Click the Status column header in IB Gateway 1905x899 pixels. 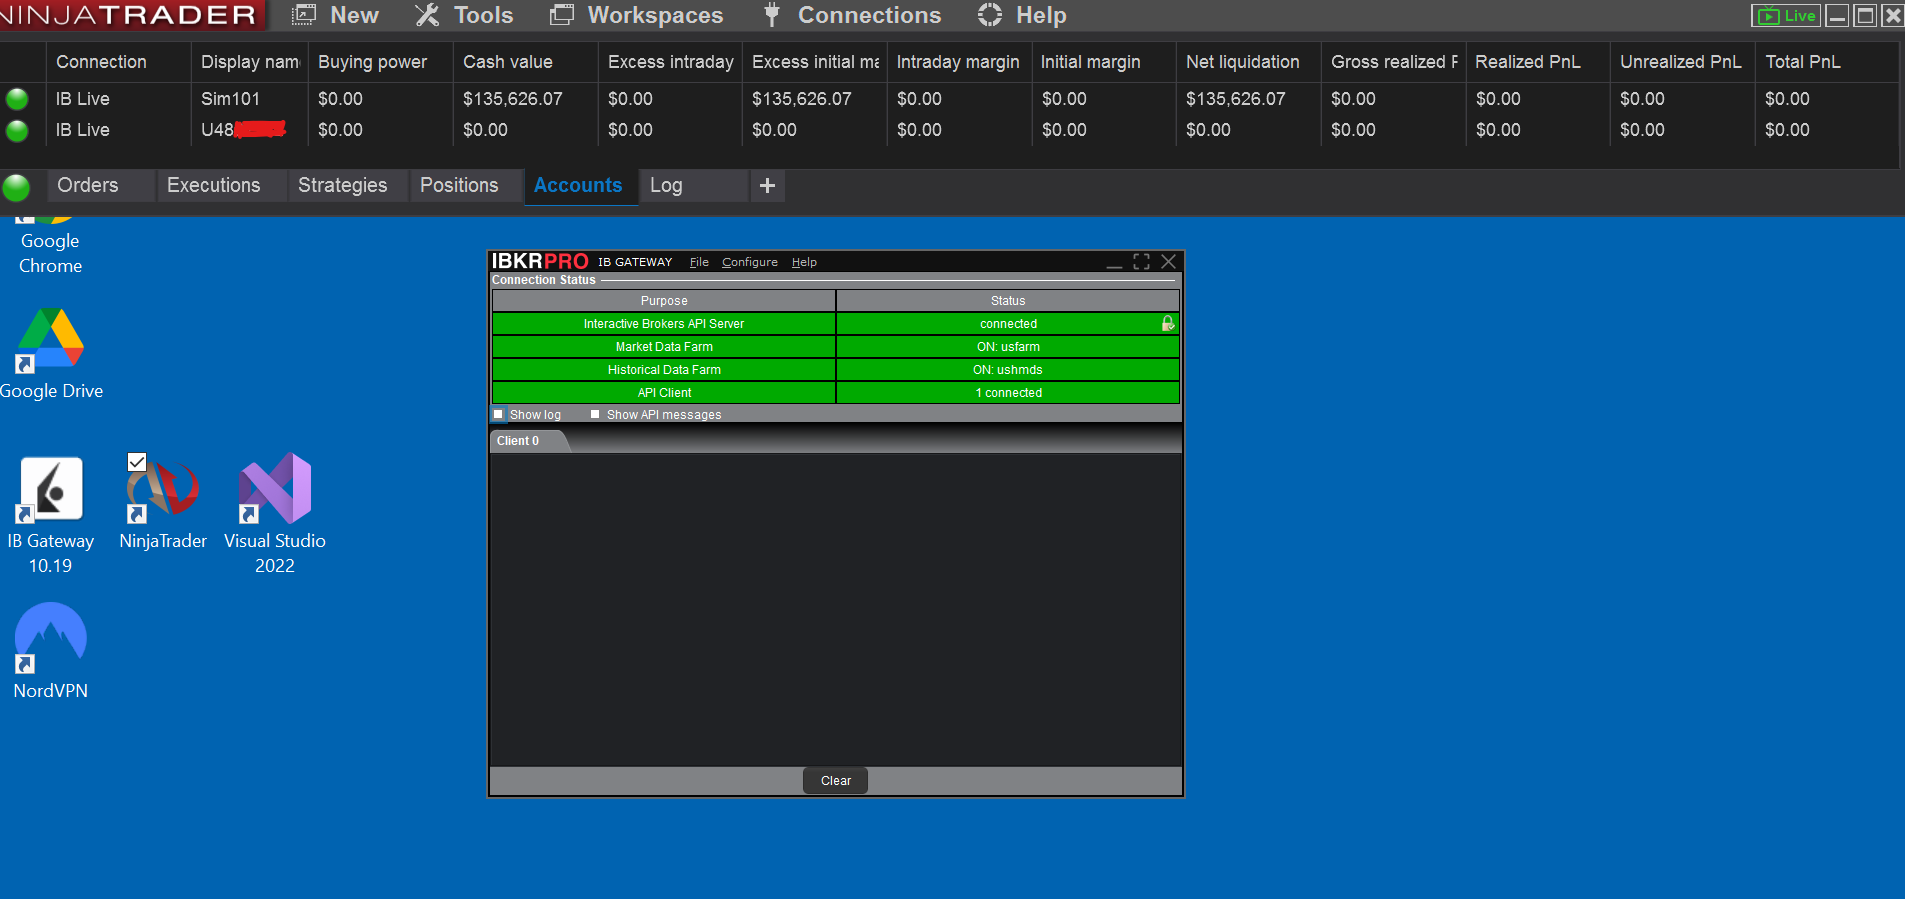point(1008,300)
